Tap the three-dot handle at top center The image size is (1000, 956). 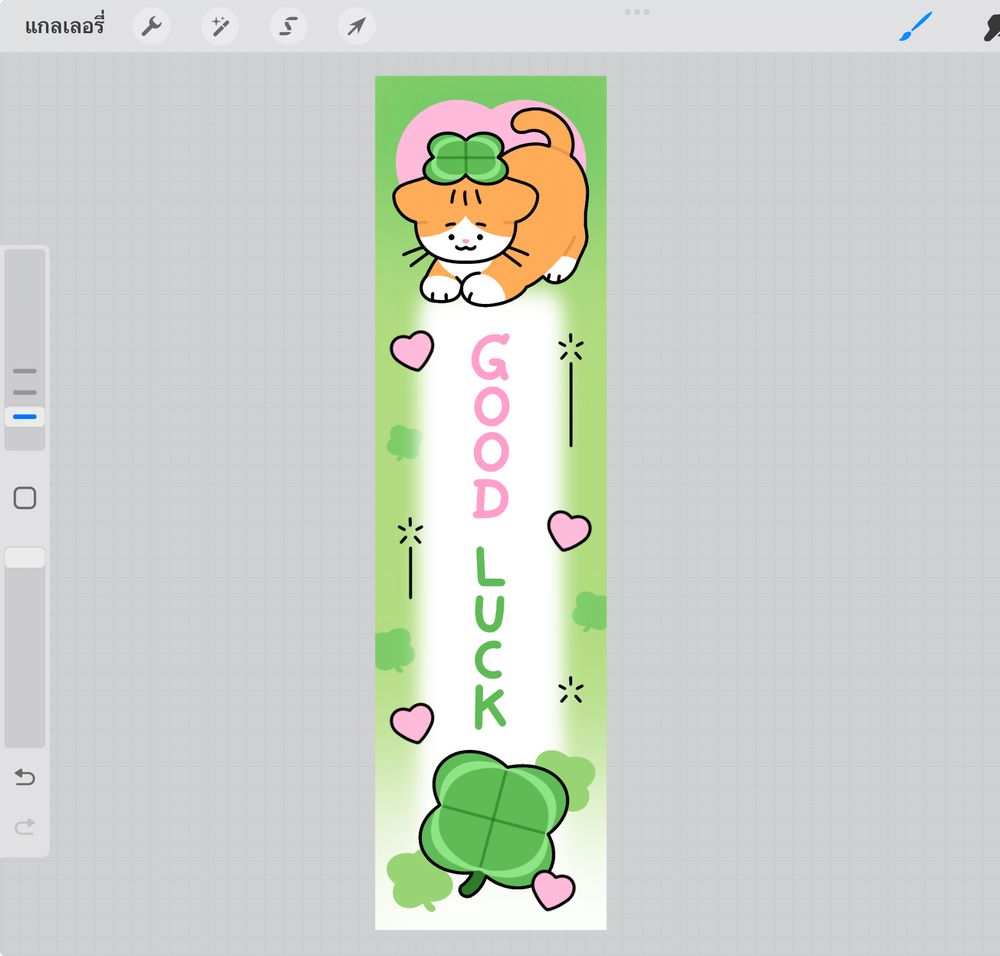click(x=636, y=11)
